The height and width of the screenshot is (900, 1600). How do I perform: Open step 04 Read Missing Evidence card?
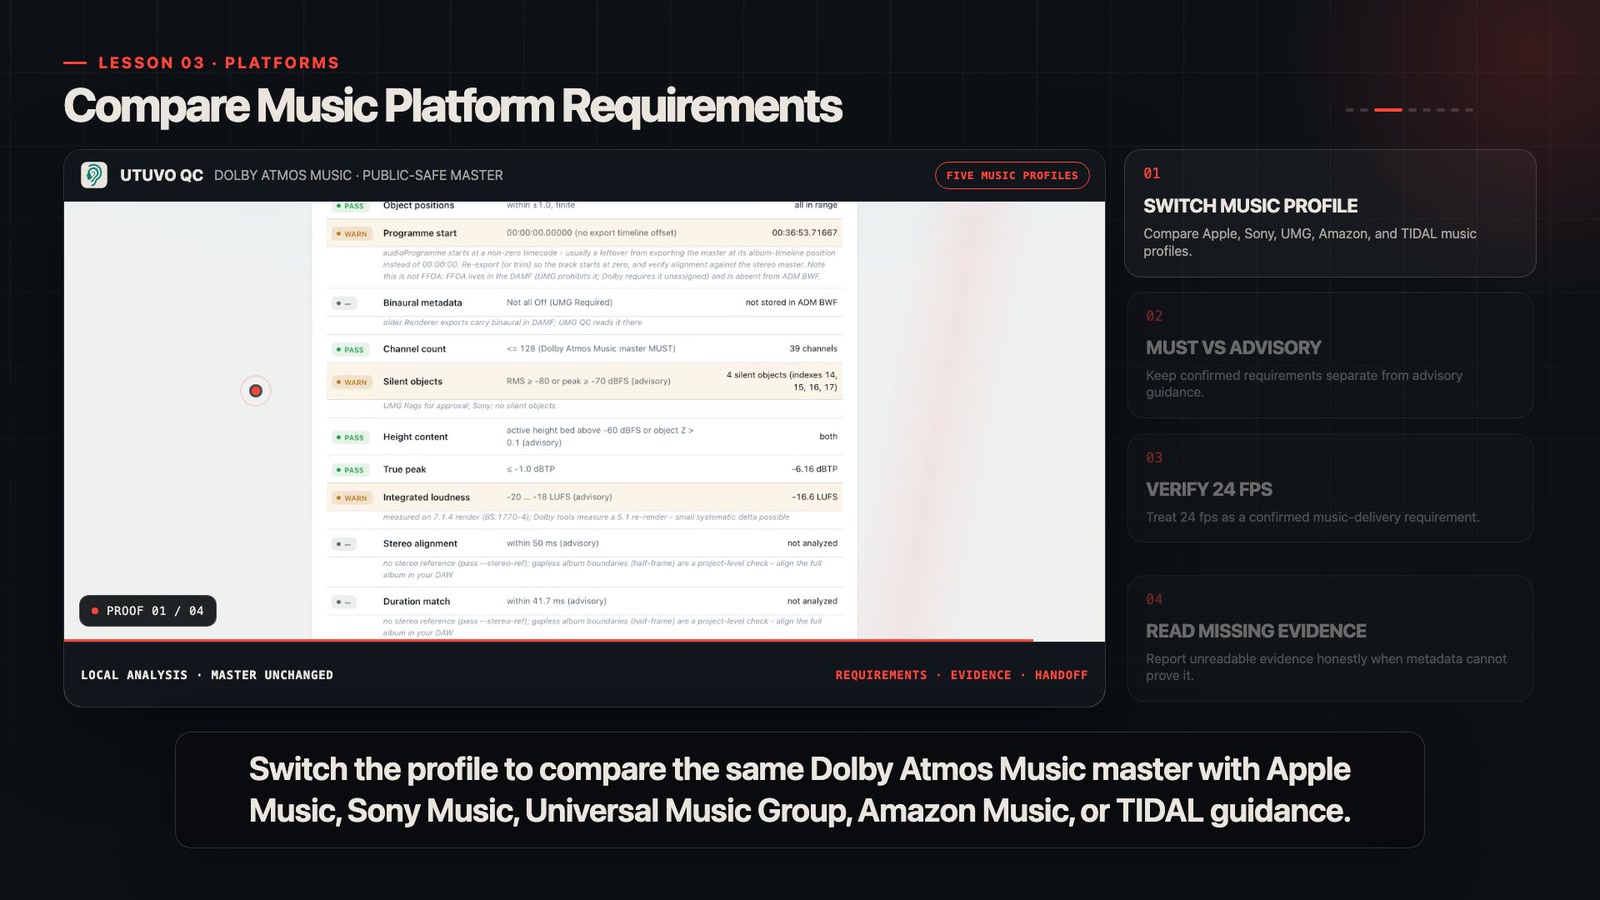[1330, 638]
